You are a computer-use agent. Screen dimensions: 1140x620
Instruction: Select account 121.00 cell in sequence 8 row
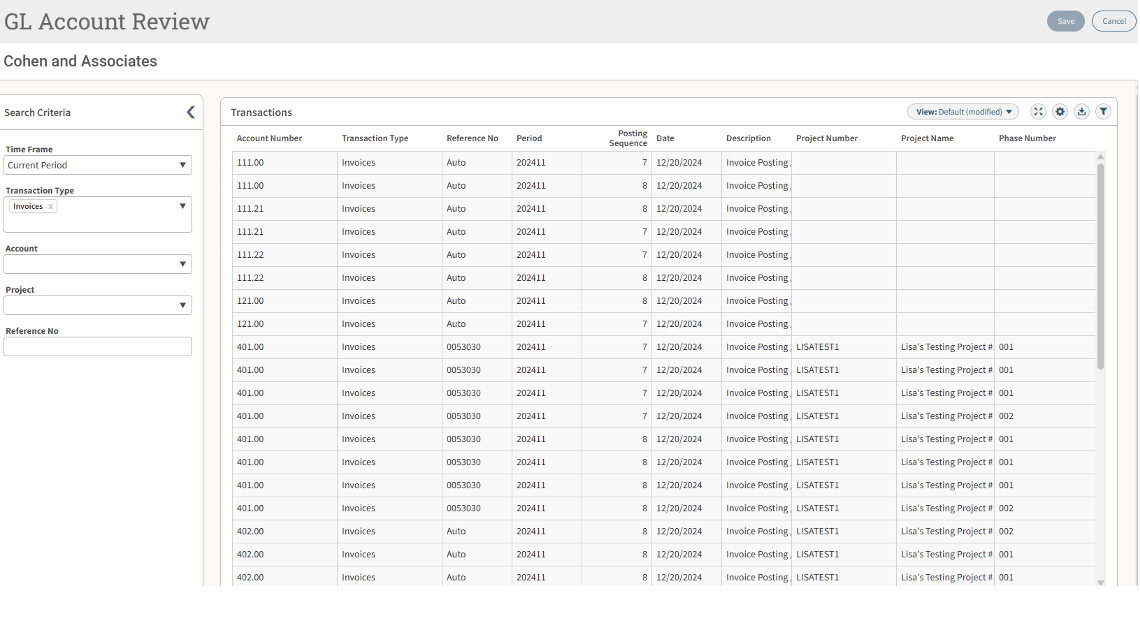pyautogui.click(x=285, y=301)
